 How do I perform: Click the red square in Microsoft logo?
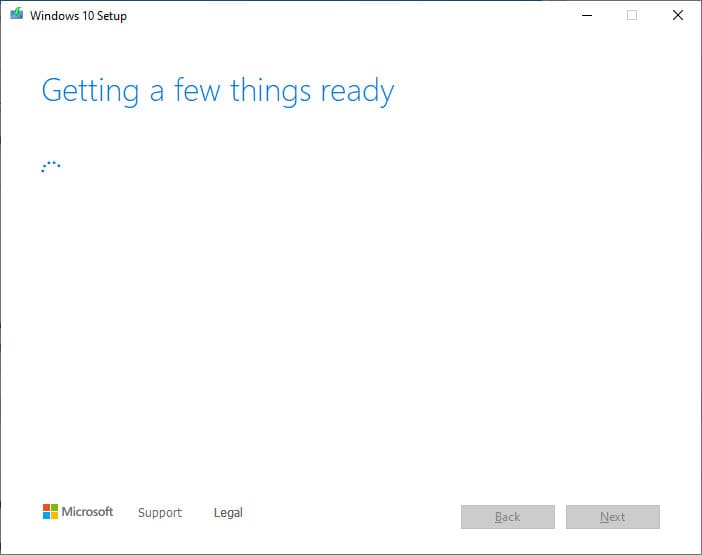click(46, 508)
